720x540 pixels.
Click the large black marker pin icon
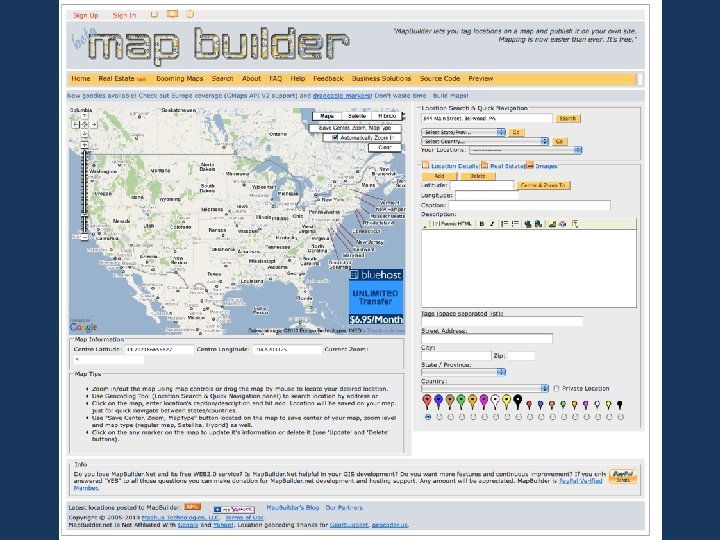[x=518, y=401]
